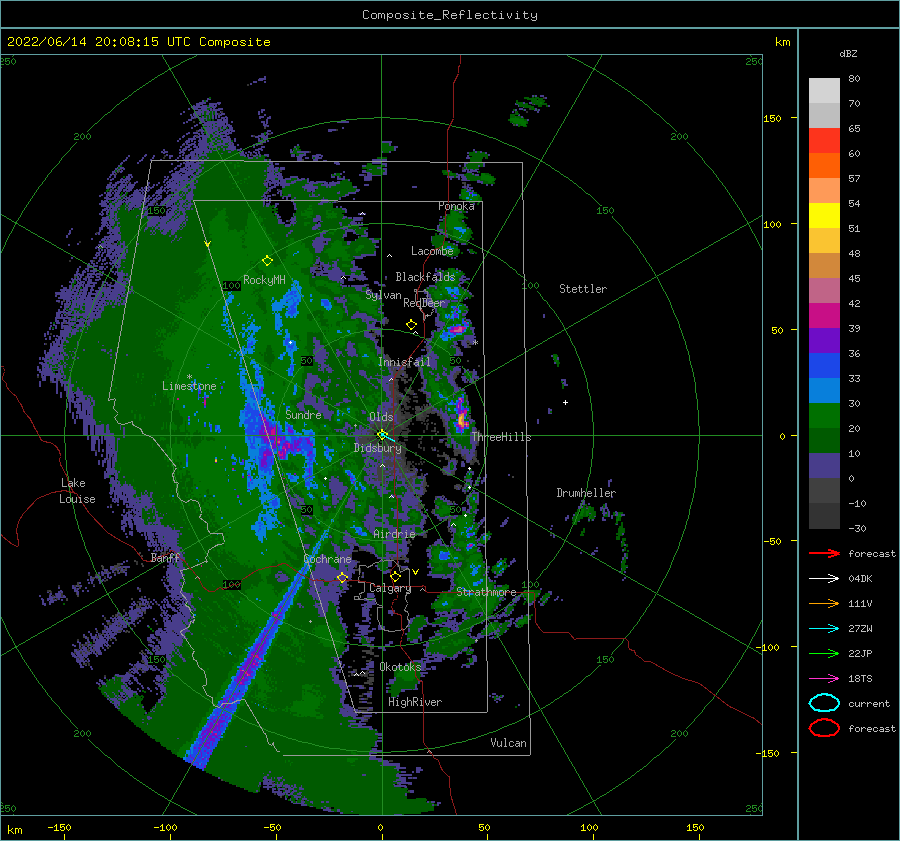Click the Innisfail label
The width and height of the screenshot is (900, 841).
point(404,362)
